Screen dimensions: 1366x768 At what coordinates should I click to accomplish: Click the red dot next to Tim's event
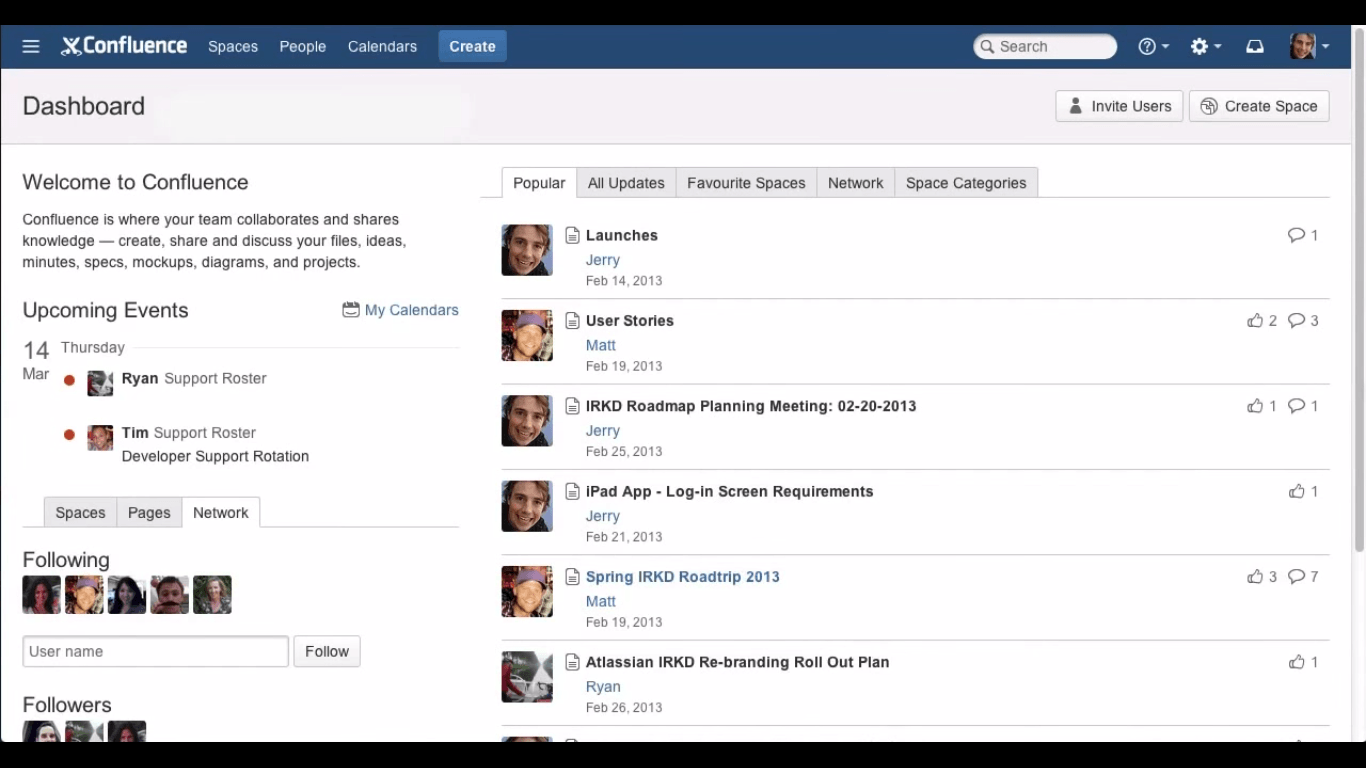69,434
